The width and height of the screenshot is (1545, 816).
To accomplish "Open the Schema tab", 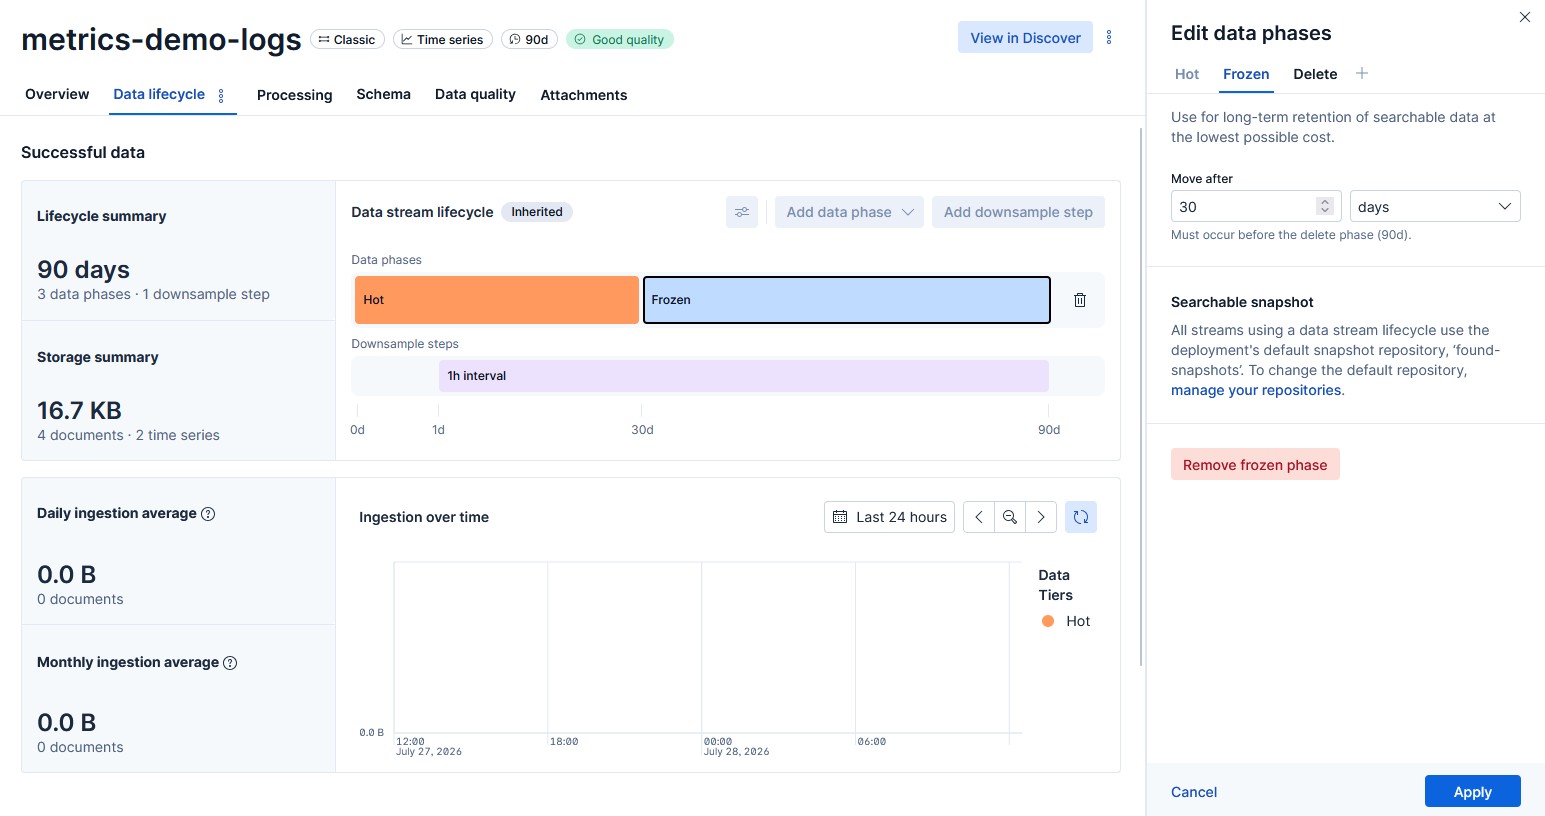I will tap(383, 94).
